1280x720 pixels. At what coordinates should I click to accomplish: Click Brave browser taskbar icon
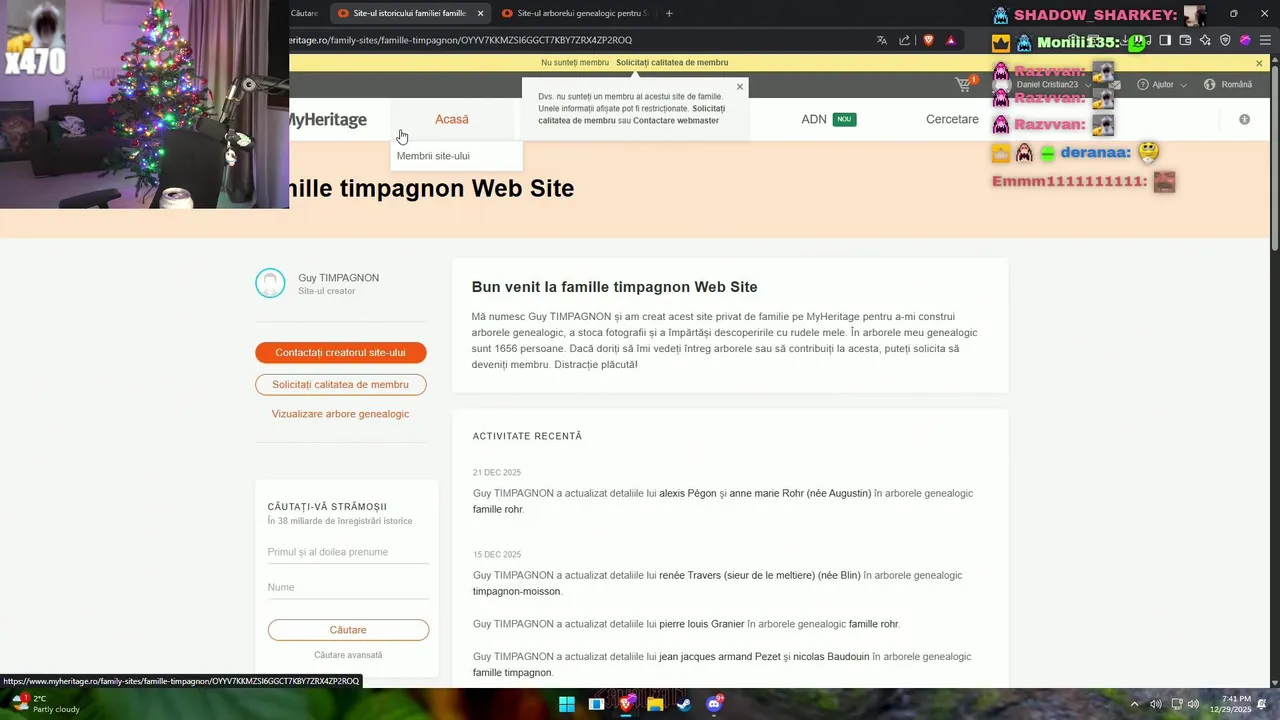click(626, 704)
